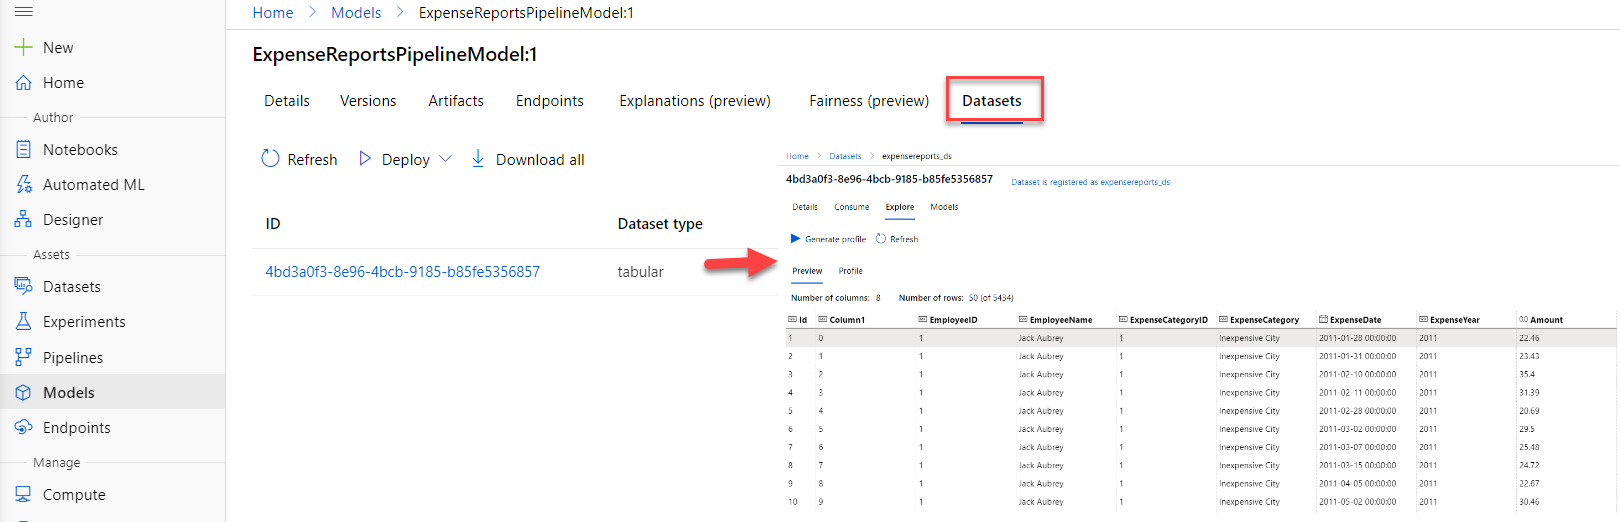Viewport: 1620px width, 522px height.
Task: Click the '2011-04-05 00:00:00' date cell
Action: coord(1357,483)
